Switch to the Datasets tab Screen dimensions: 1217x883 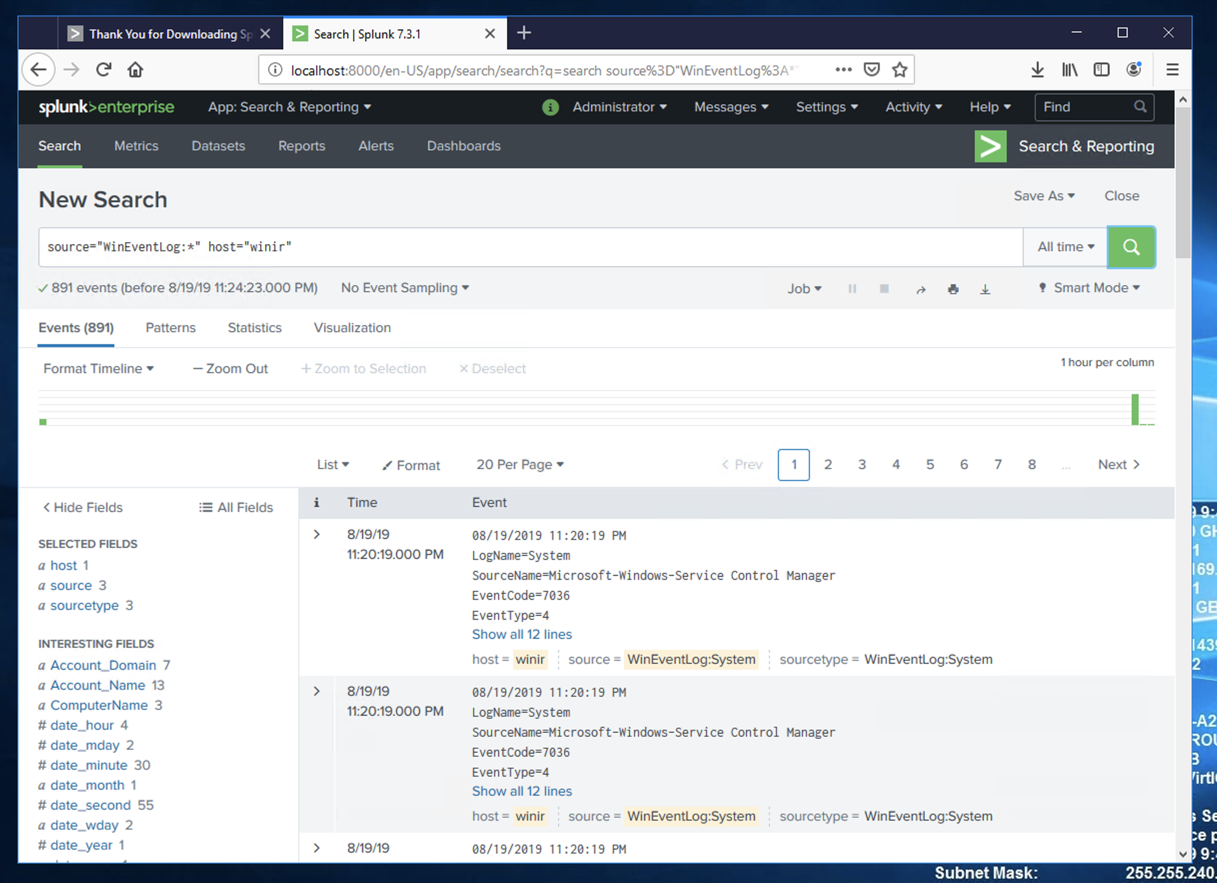click(218, 146)
